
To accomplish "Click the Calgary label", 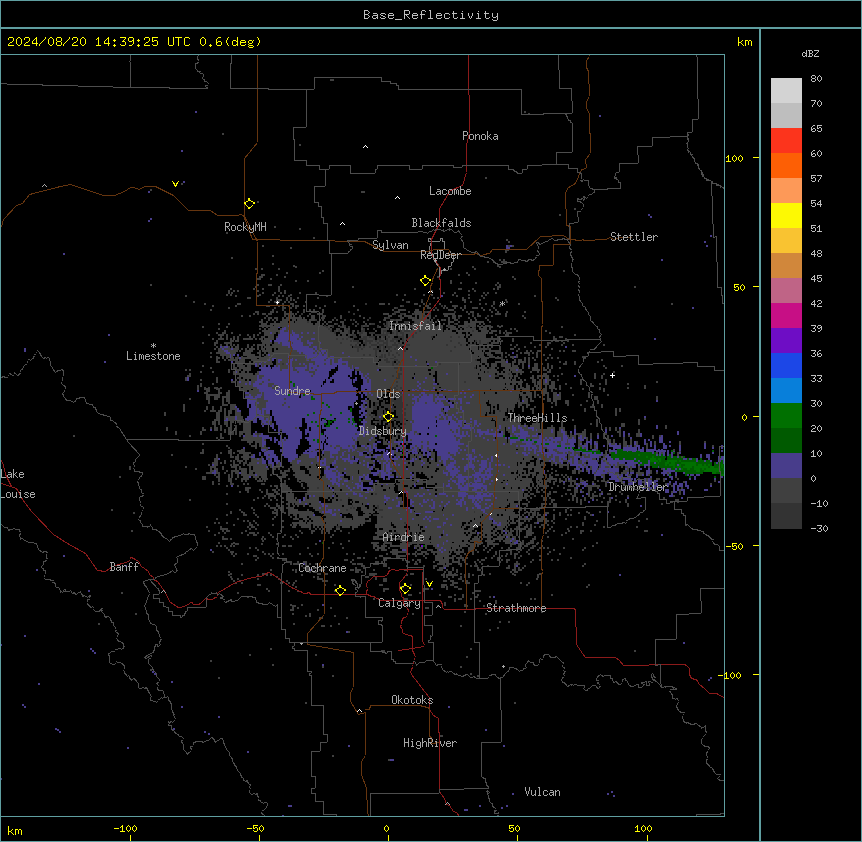I will point(400,603).
